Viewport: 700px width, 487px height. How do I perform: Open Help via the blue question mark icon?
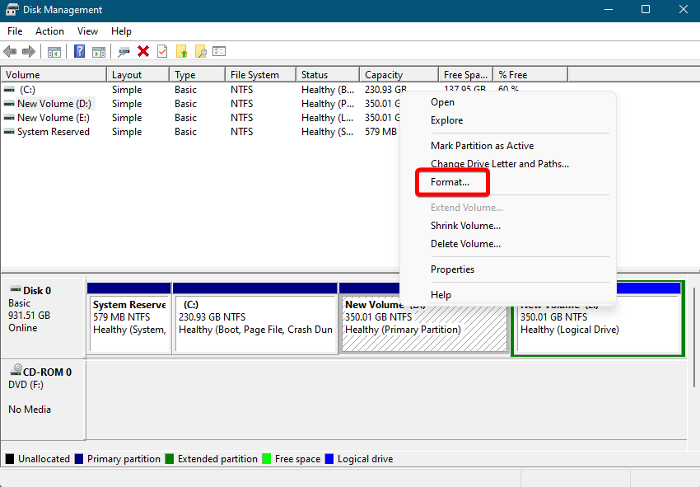tap(79, 51)
